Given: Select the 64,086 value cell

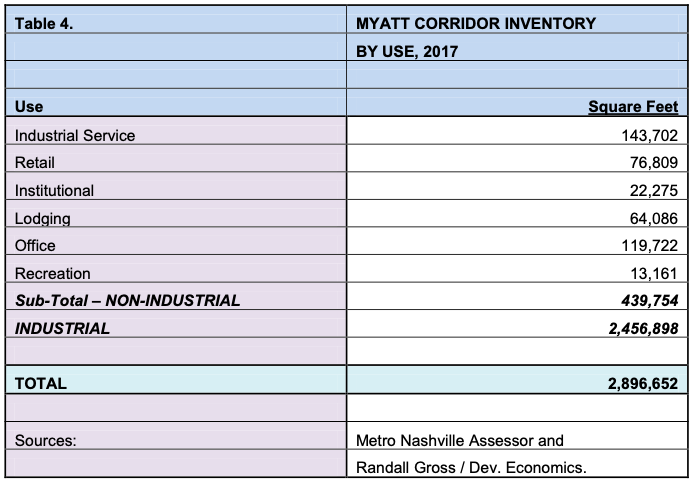Looking at the screenshot, I should 654,218.
